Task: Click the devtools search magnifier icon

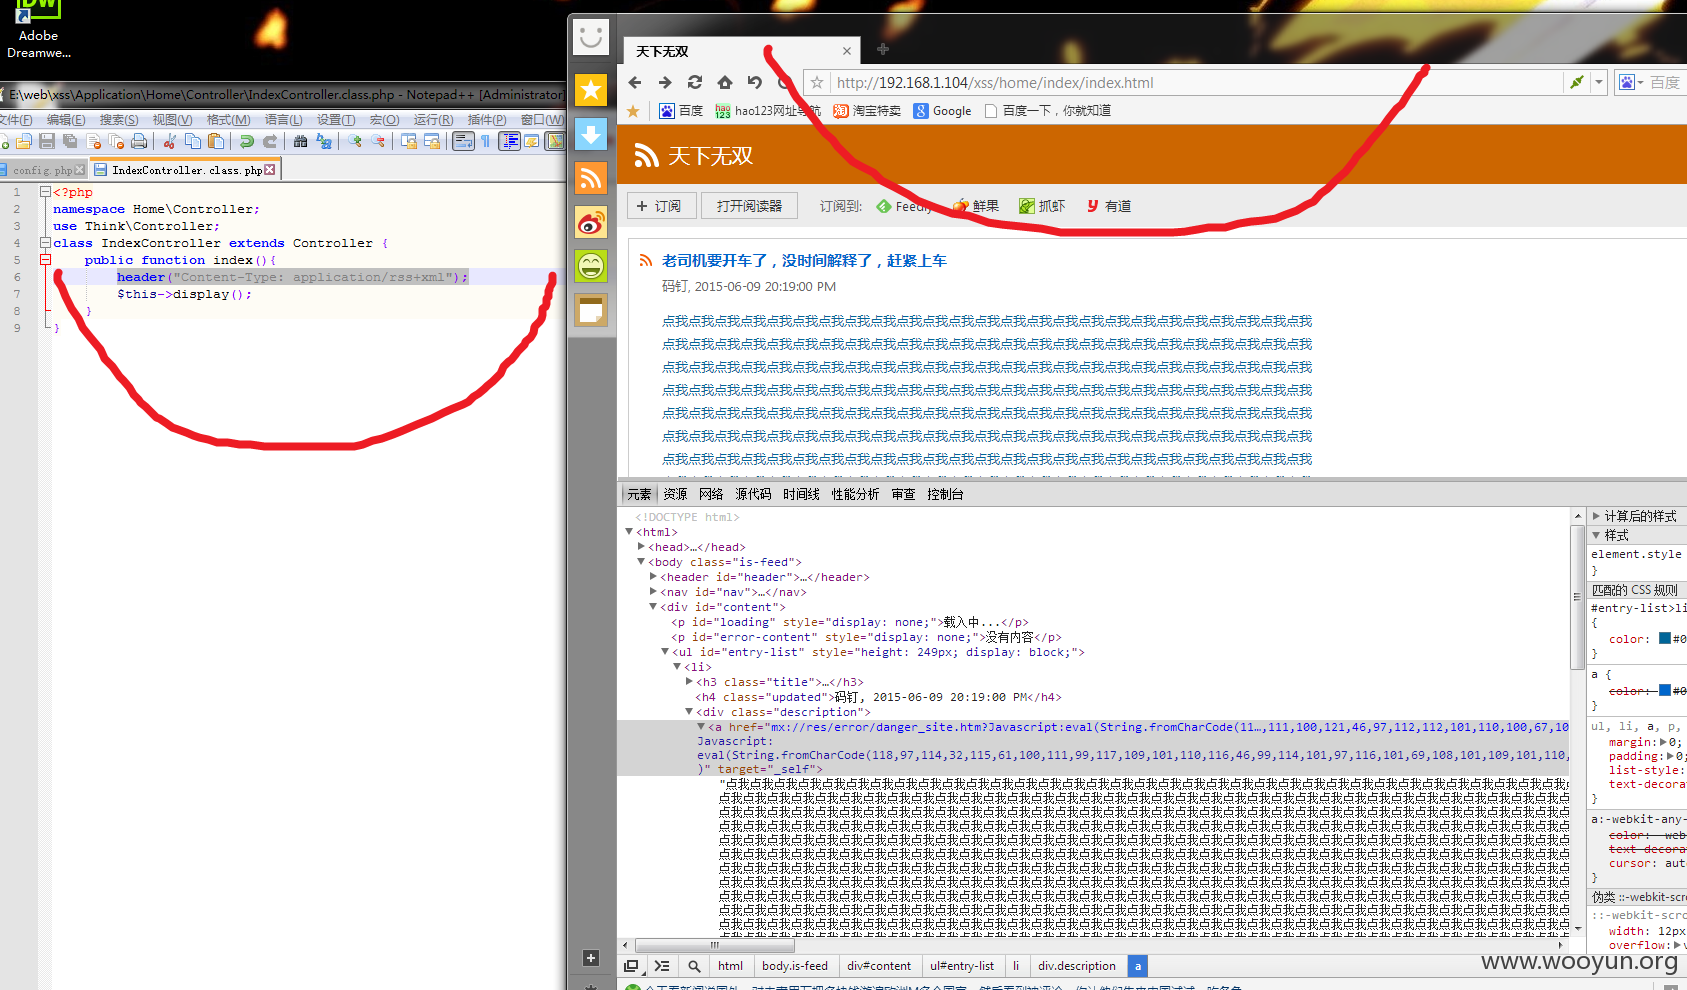Action: [x=694, y=966]
